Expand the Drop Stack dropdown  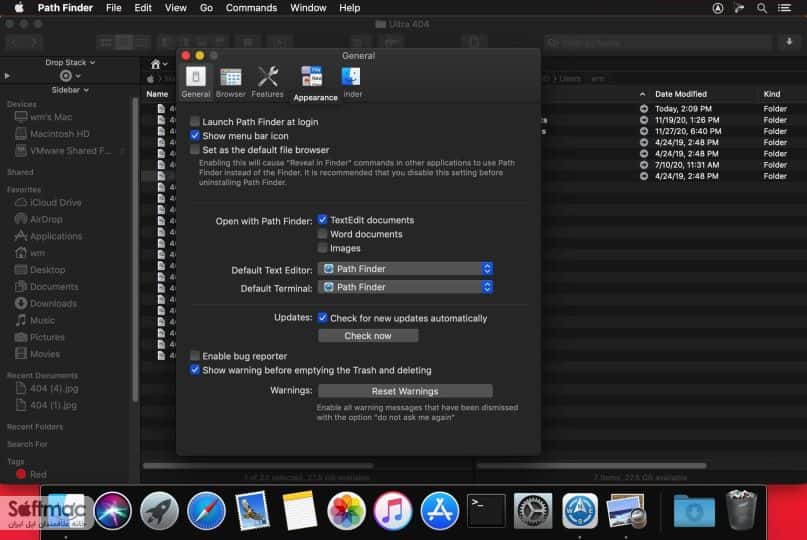[70, 62]
